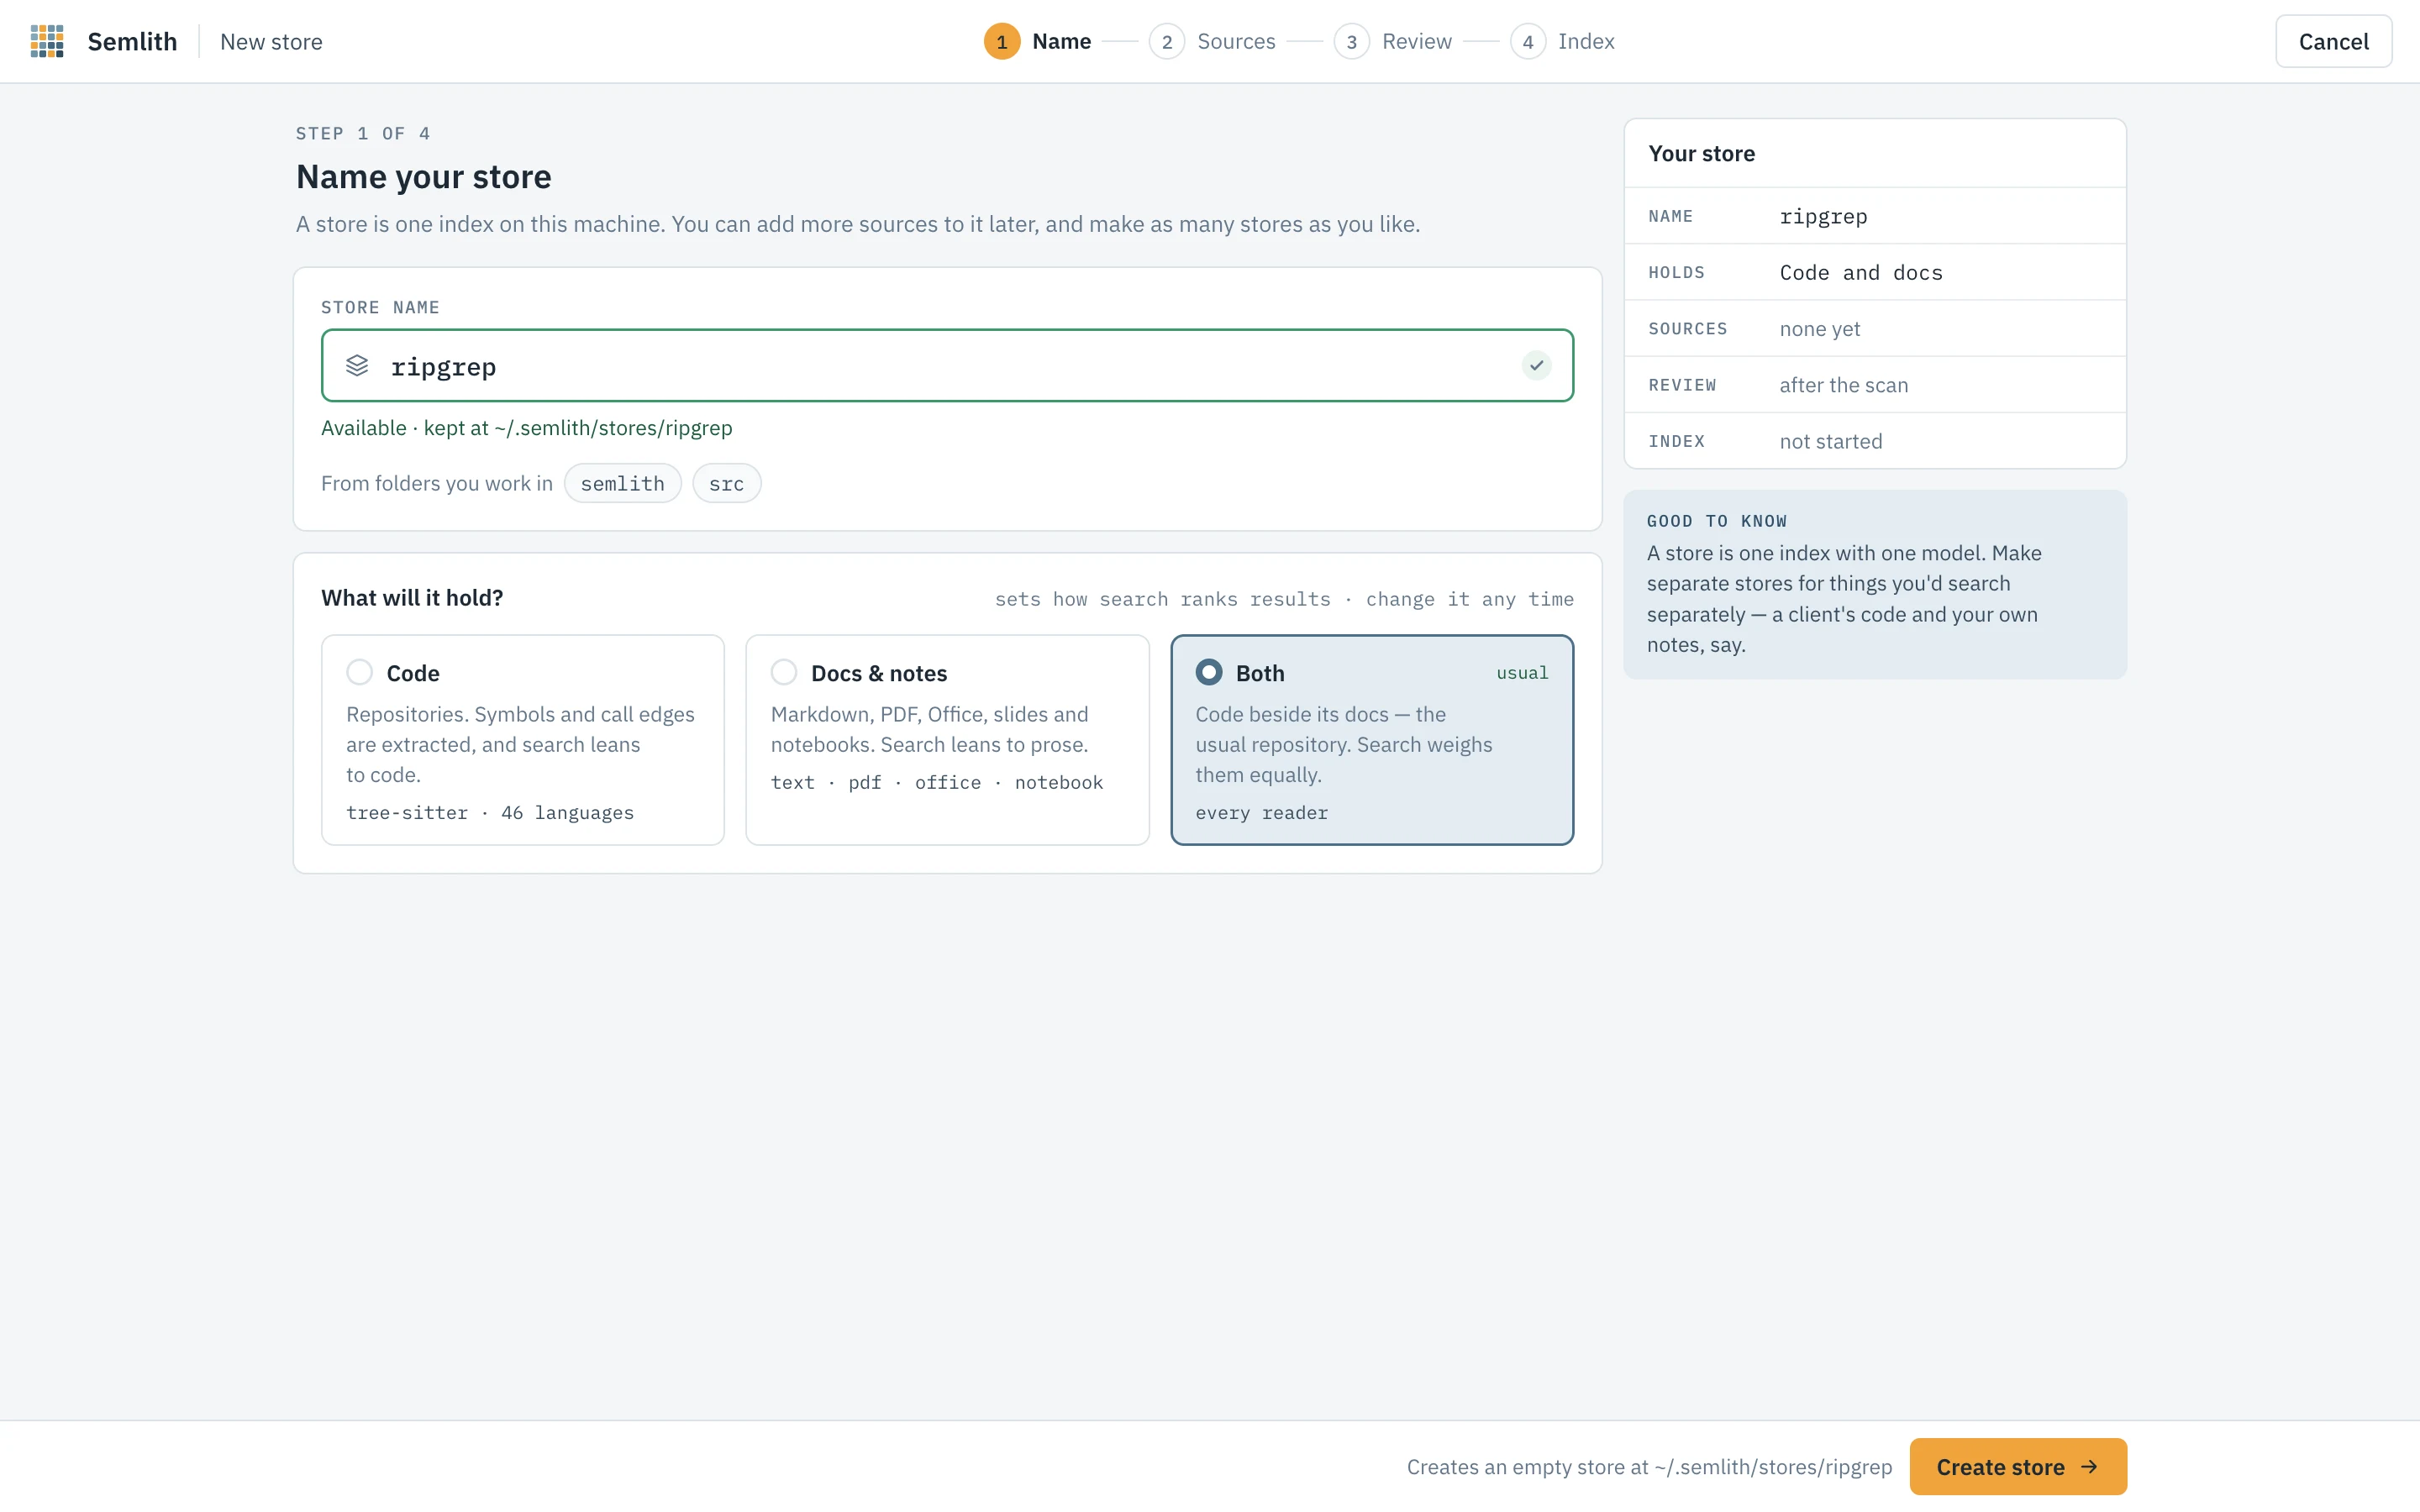Go to the Index step

[x=1586, y=41]
